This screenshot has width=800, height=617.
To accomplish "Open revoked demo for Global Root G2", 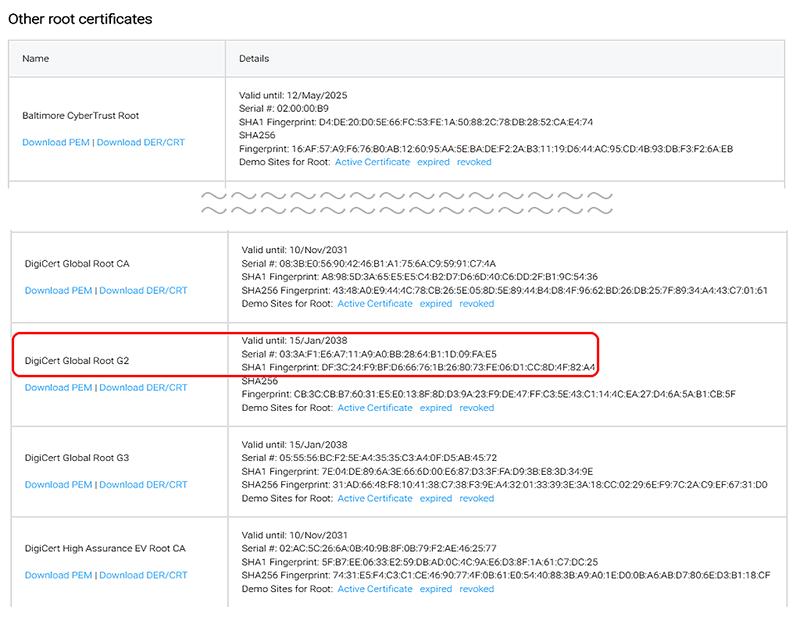I will click(477, 408).
